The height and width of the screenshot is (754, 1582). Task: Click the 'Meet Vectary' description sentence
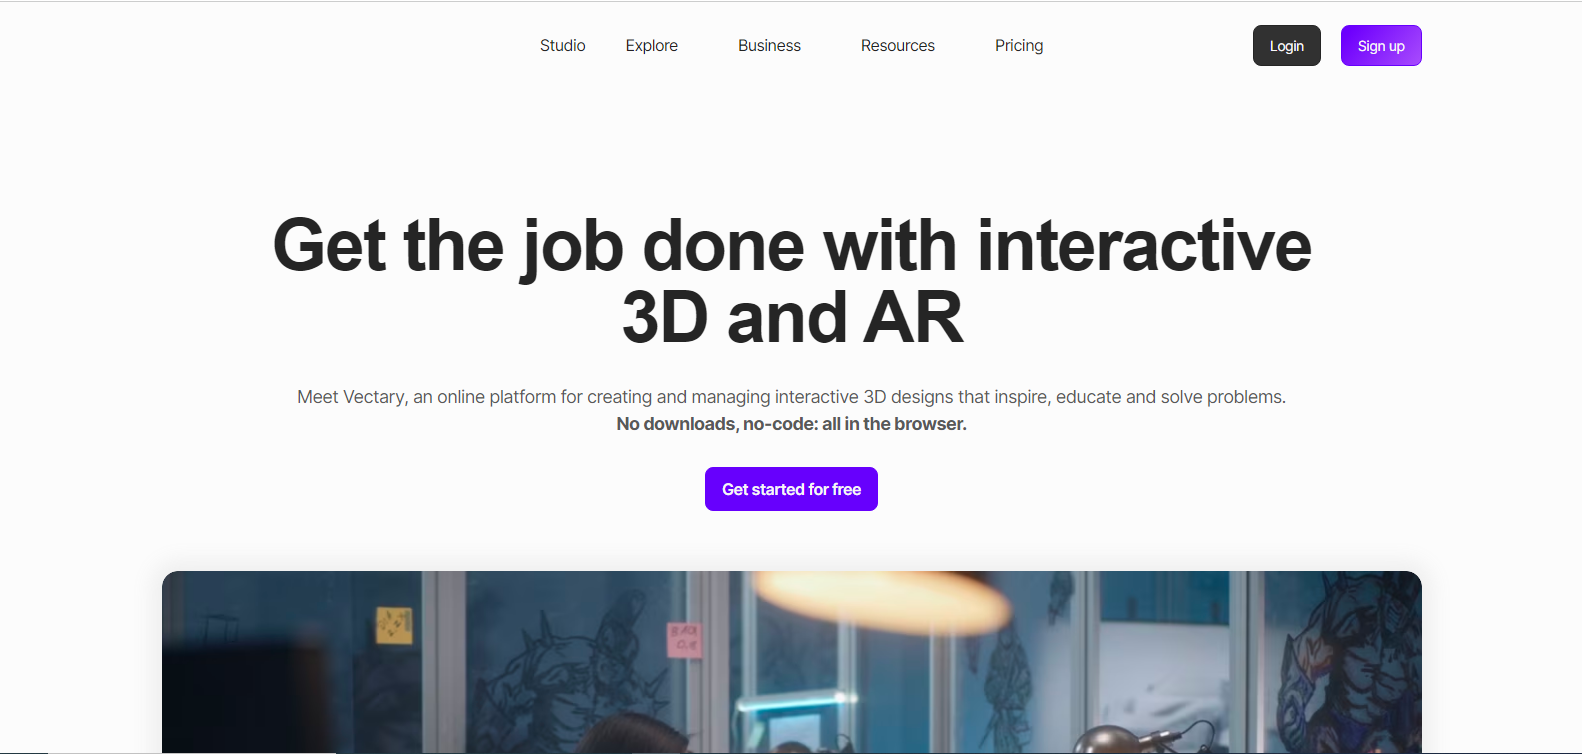tap(792, 397)
